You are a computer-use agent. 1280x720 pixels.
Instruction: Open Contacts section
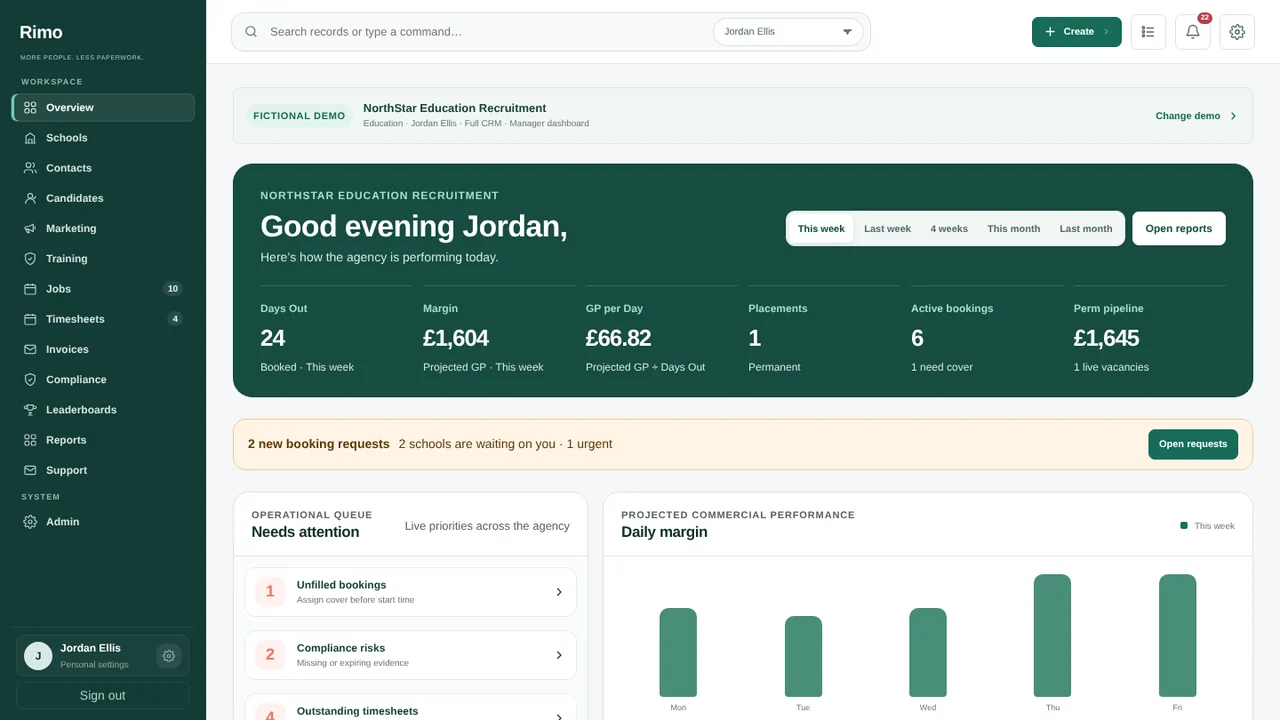[x=103, y=168]
